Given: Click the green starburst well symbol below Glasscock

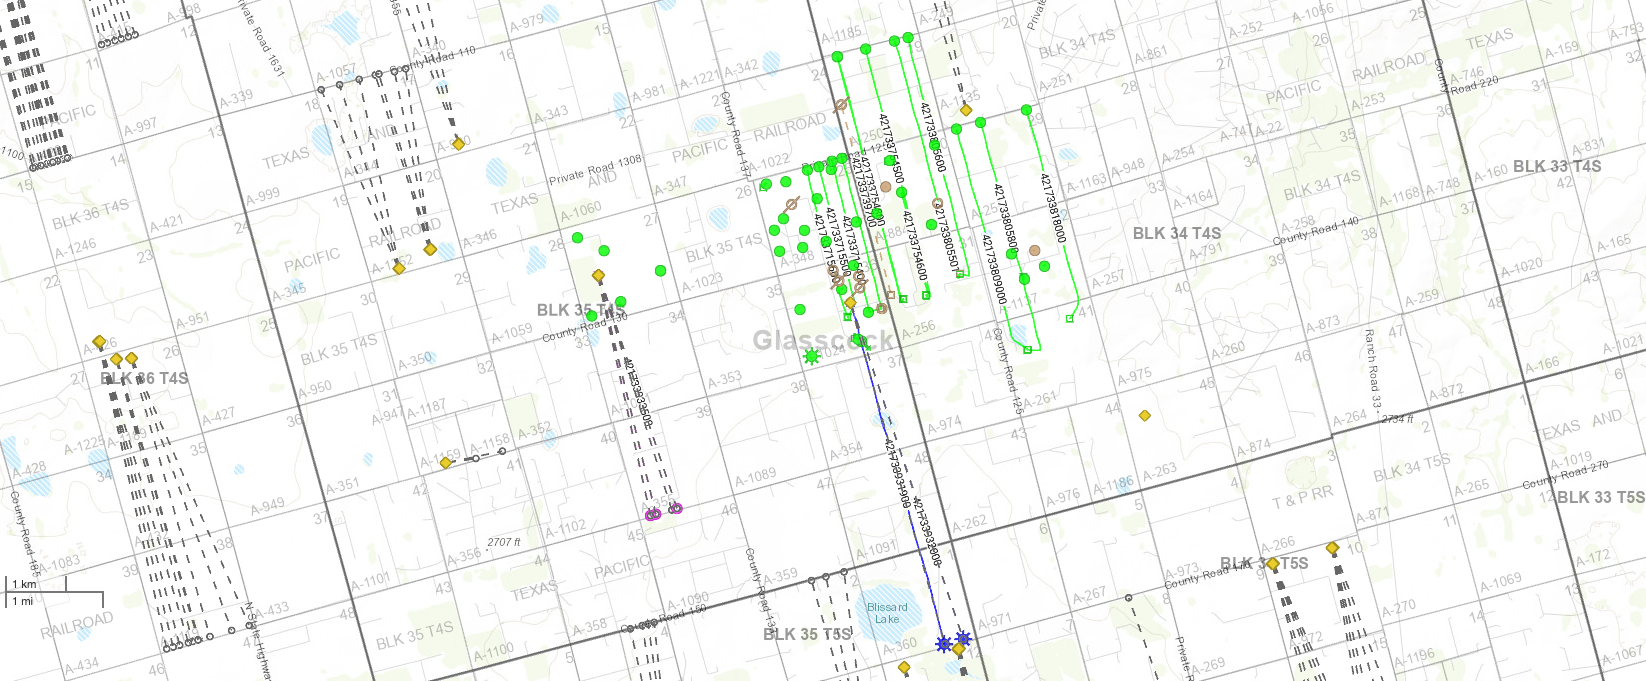Looking at the screenshot, I should (811, 356).
